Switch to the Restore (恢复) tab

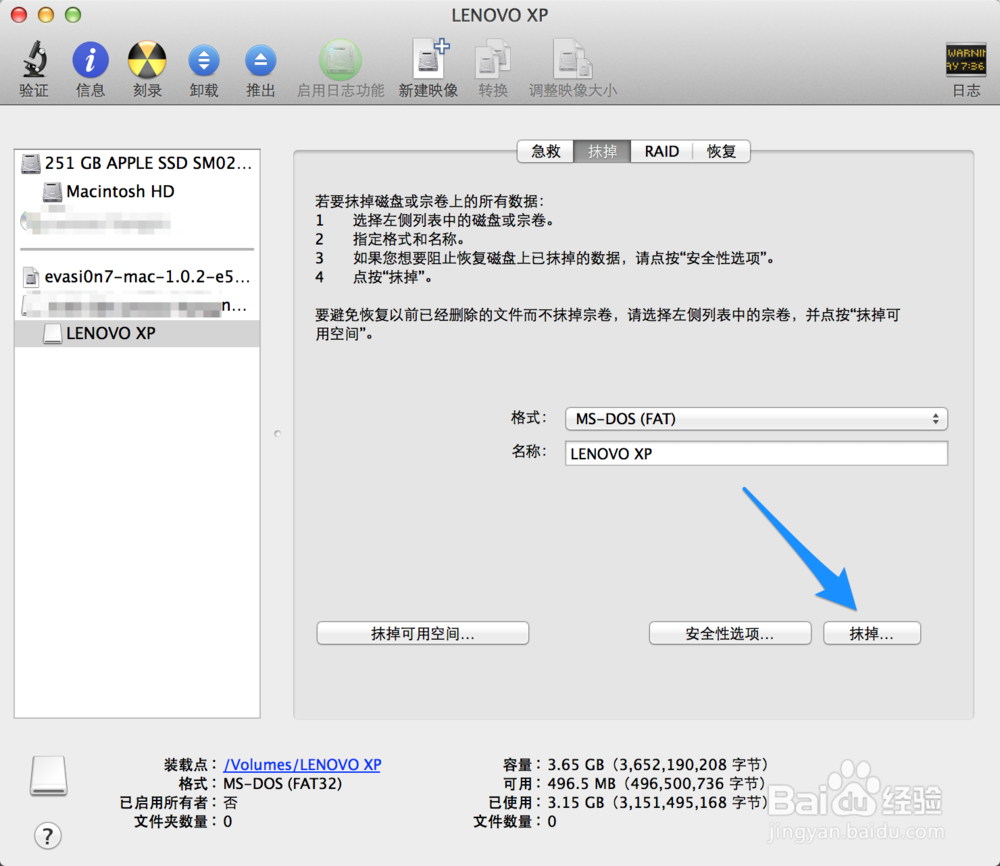[721, 152]
